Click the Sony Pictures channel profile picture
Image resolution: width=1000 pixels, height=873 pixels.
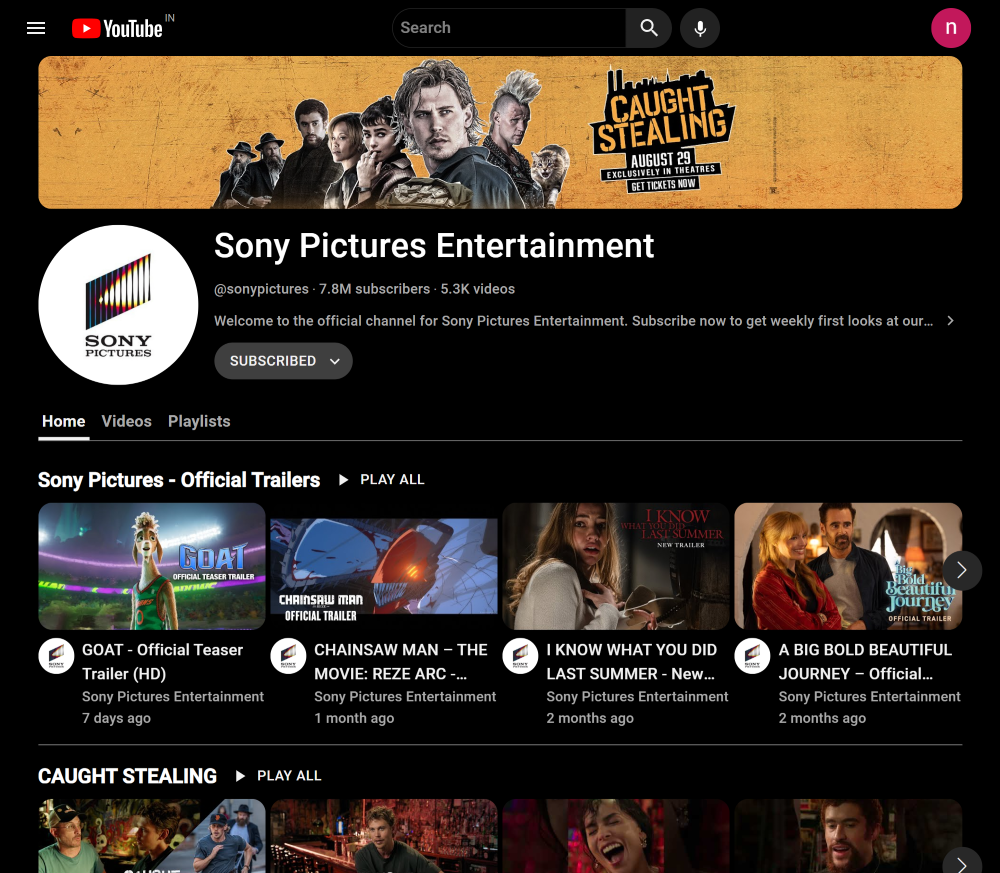(118, 305)
